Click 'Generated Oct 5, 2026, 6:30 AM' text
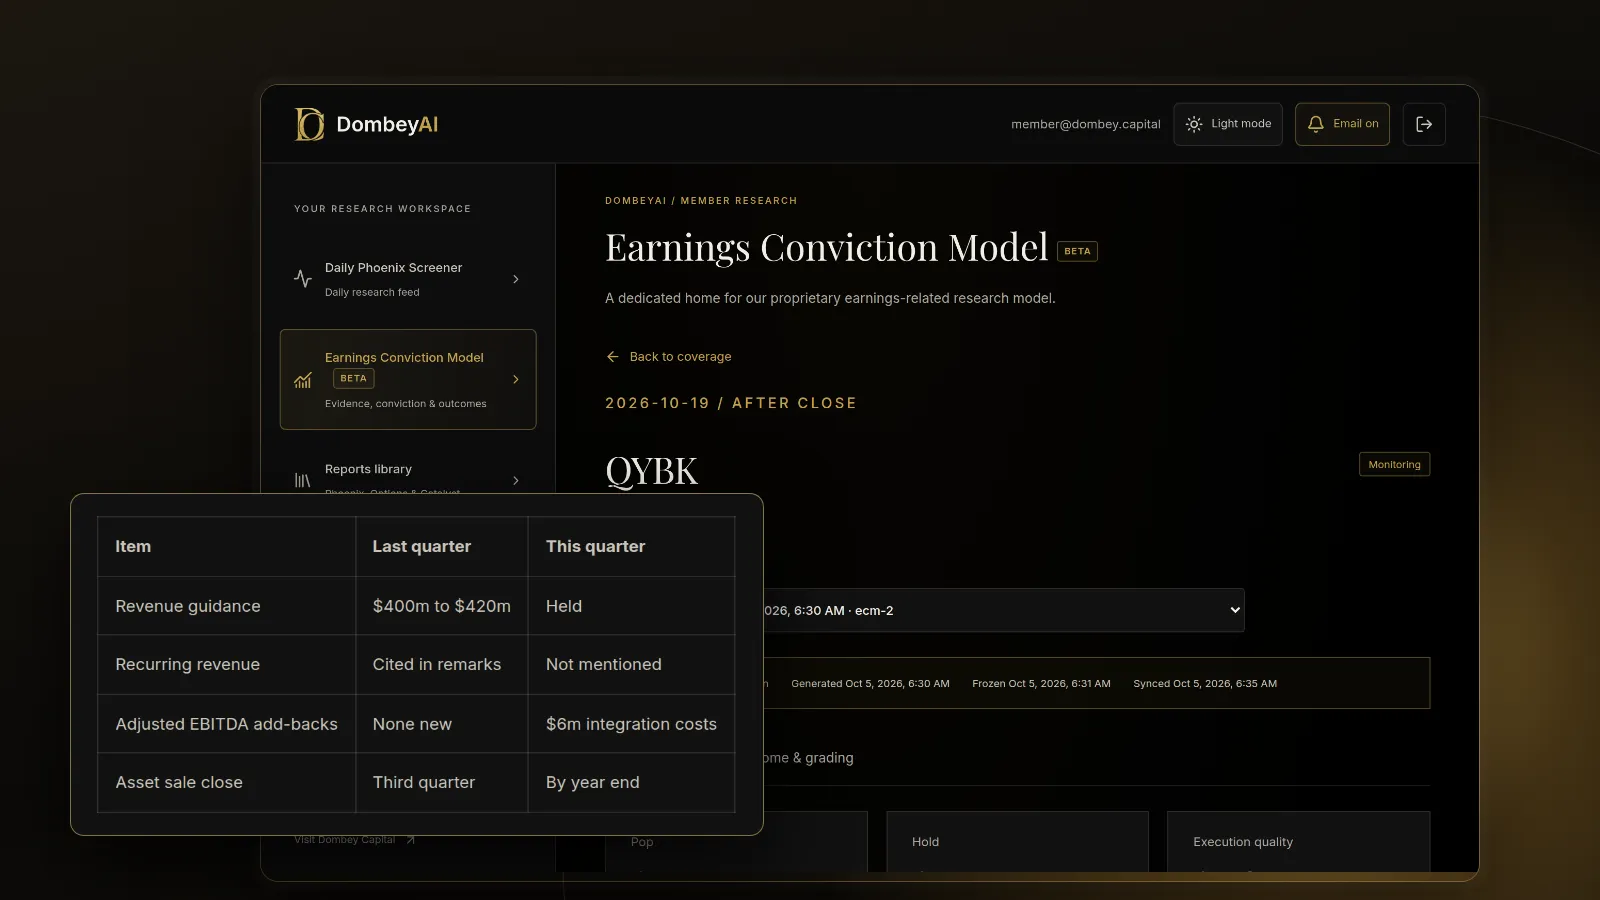1600x900 pixels. point(870,684)
